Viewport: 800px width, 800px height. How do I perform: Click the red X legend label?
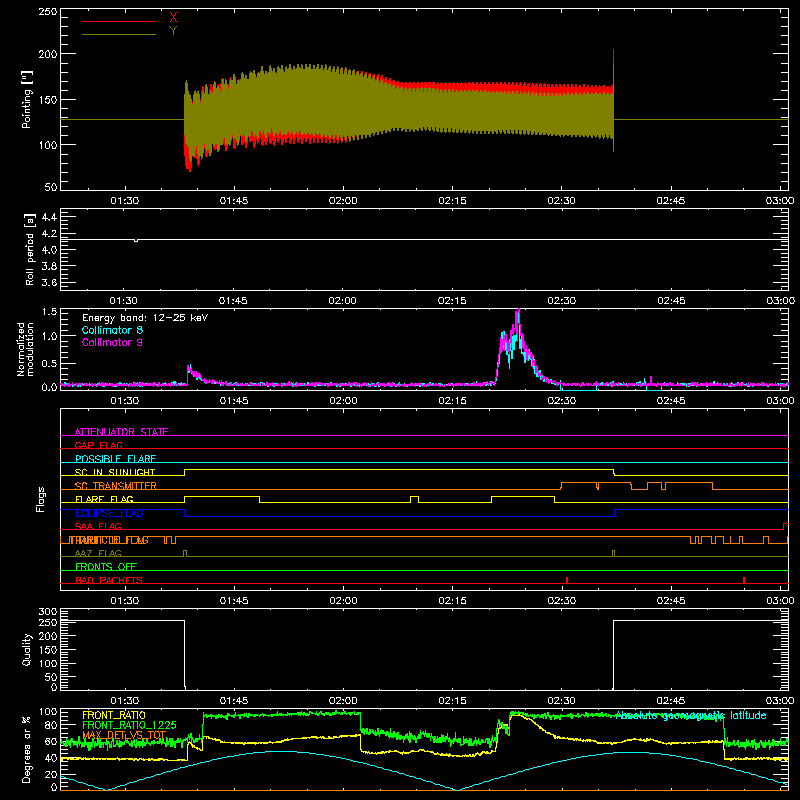pyautogui.click(x=173, y=17)
